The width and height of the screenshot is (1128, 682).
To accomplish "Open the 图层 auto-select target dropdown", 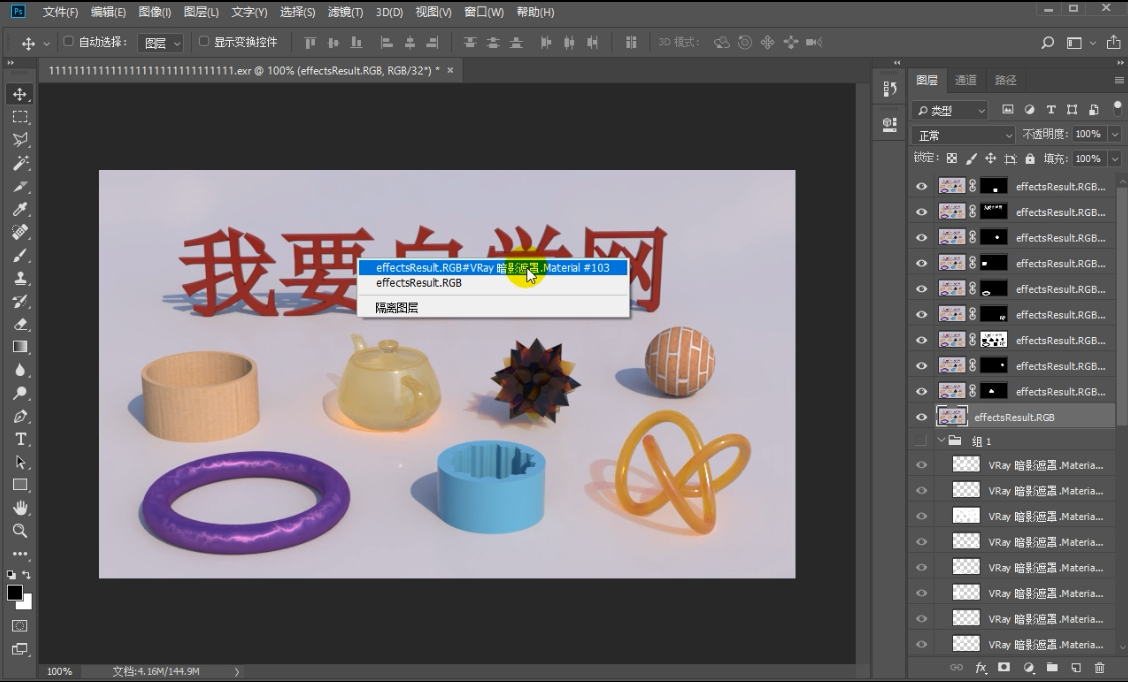I will 161,43.
